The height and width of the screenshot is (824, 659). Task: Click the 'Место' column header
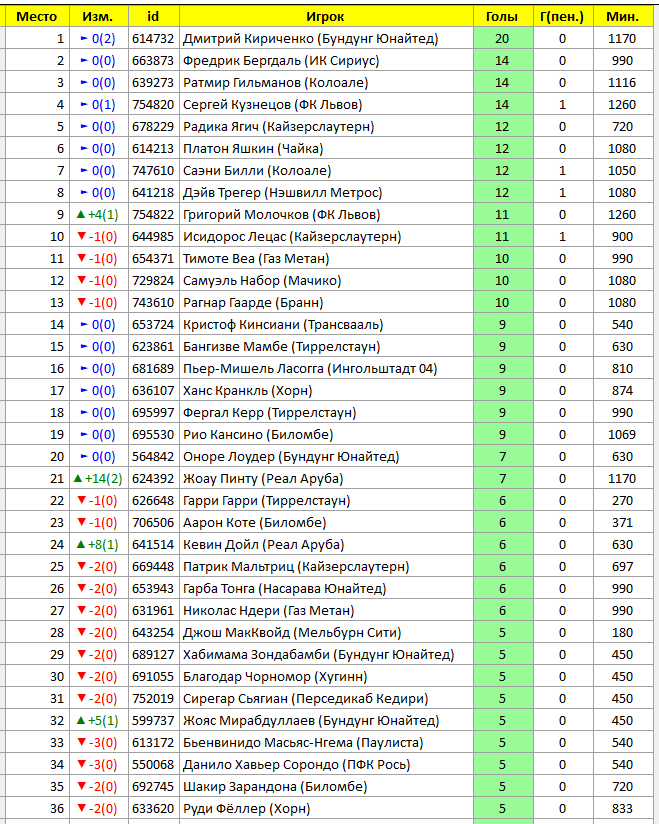pos(37,16)
